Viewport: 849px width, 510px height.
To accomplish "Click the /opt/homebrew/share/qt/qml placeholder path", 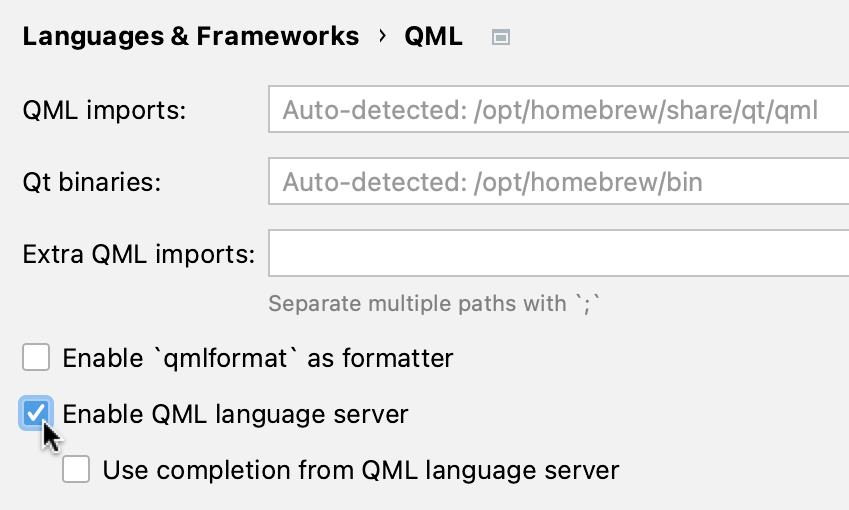I will pos(643,110).
